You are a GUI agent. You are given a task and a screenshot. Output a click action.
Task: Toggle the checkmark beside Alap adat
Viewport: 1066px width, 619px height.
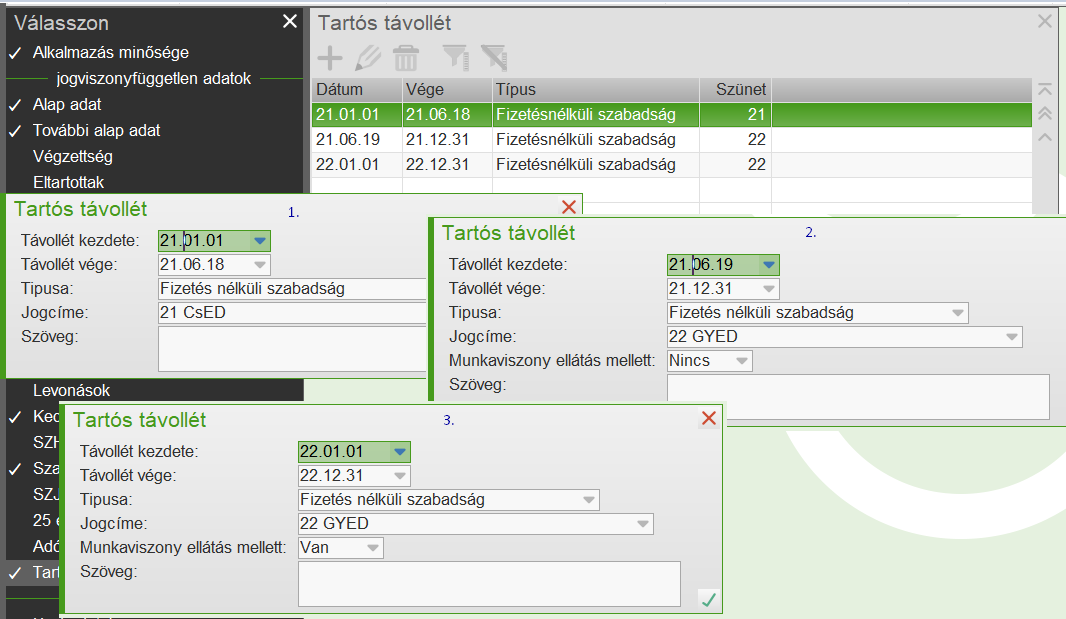pos(17,102)
